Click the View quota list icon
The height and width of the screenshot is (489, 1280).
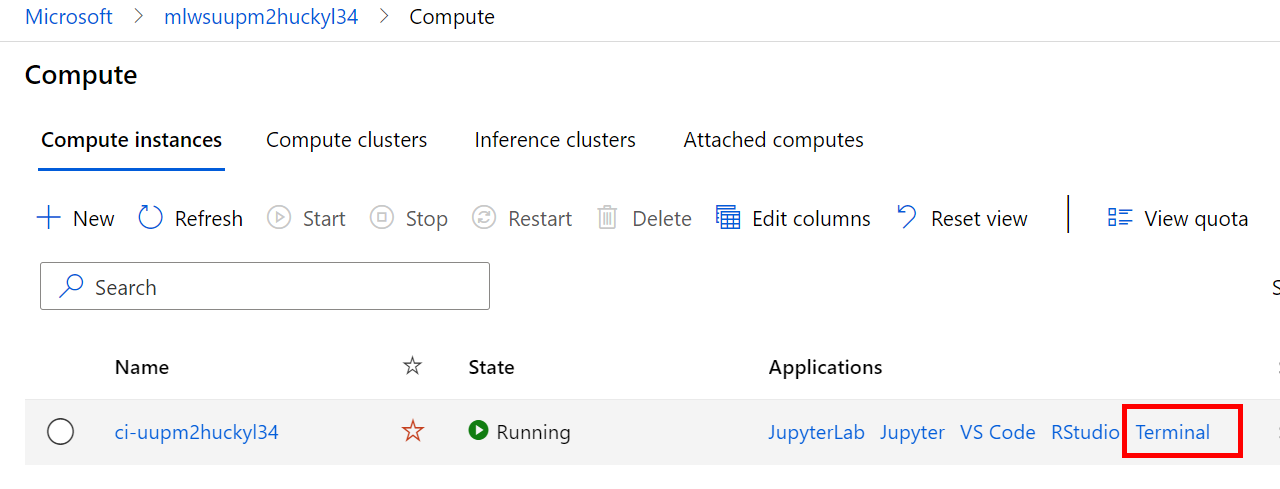1120,218
